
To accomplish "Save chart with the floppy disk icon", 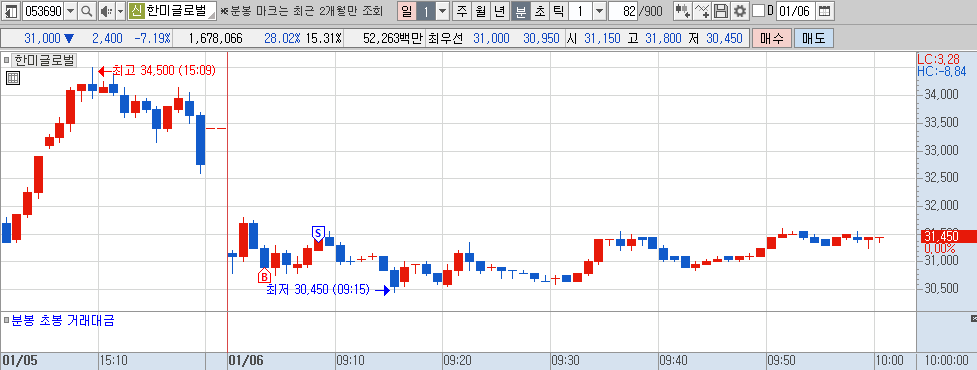I will pos(720,11).
